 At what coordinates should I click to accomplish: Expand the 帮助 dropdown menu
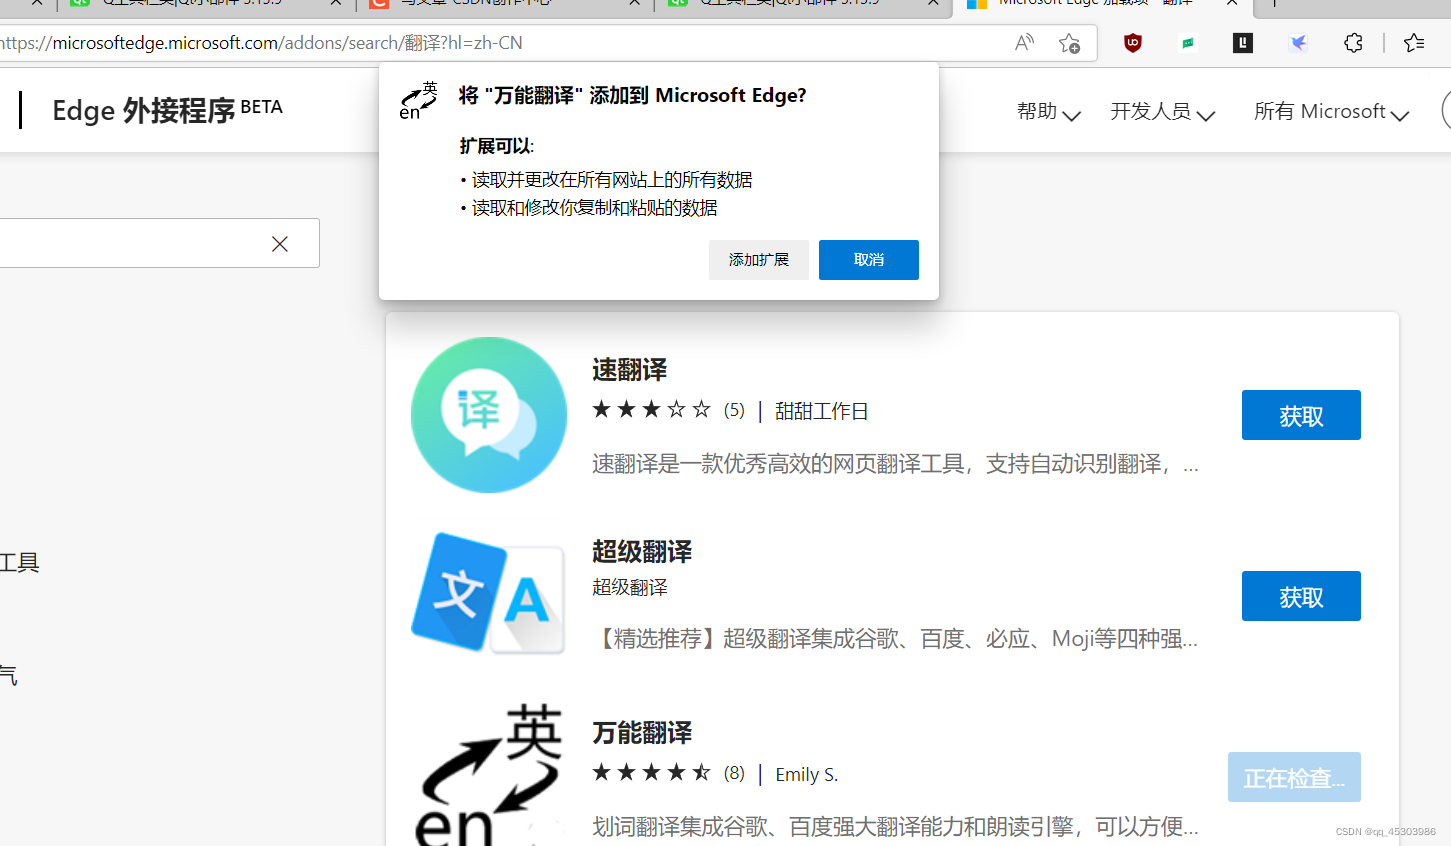[x=1048, y=112]
